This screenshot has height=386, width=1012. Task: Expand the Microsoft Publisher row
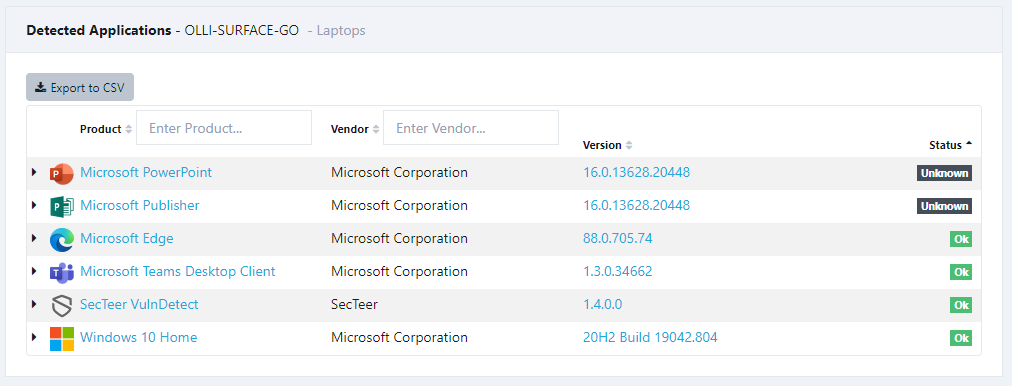[34, 205]
